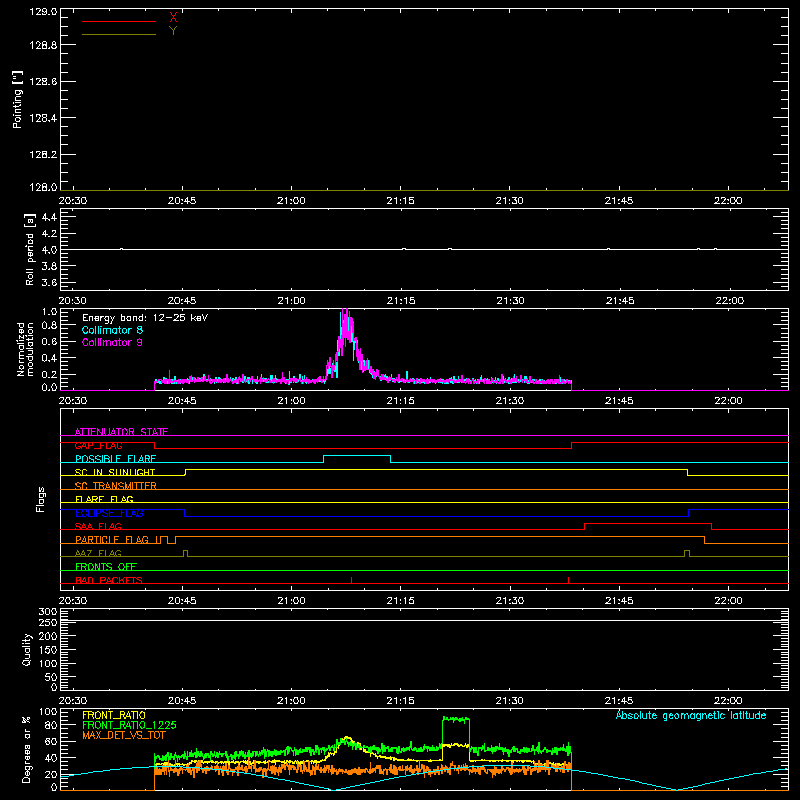Click the 3.6 tick label on the Roll period axis
Screen dimensions: 800x800
49,282
